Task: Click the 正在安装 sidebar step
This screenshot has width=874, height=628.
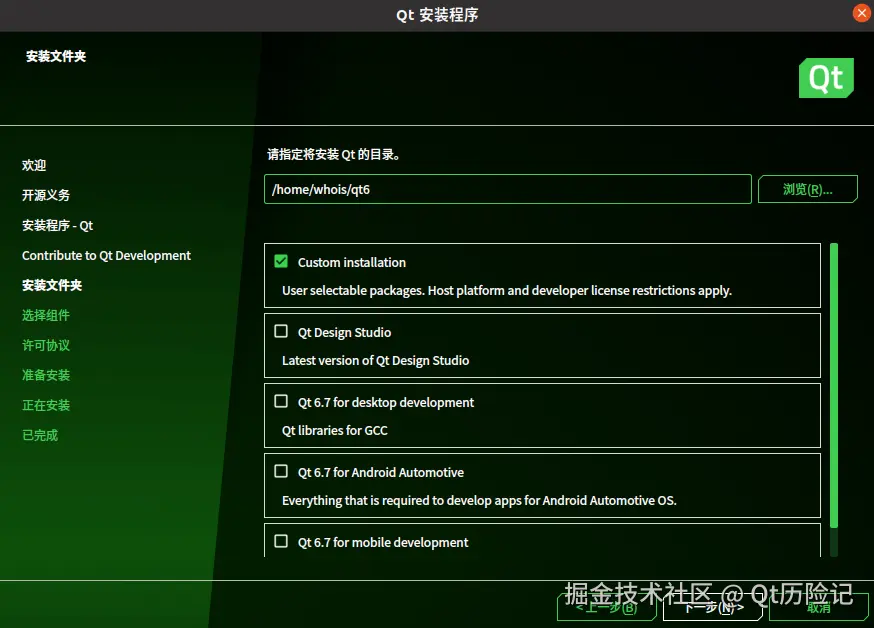Action: pyautogui.click(x=46, y=405)
